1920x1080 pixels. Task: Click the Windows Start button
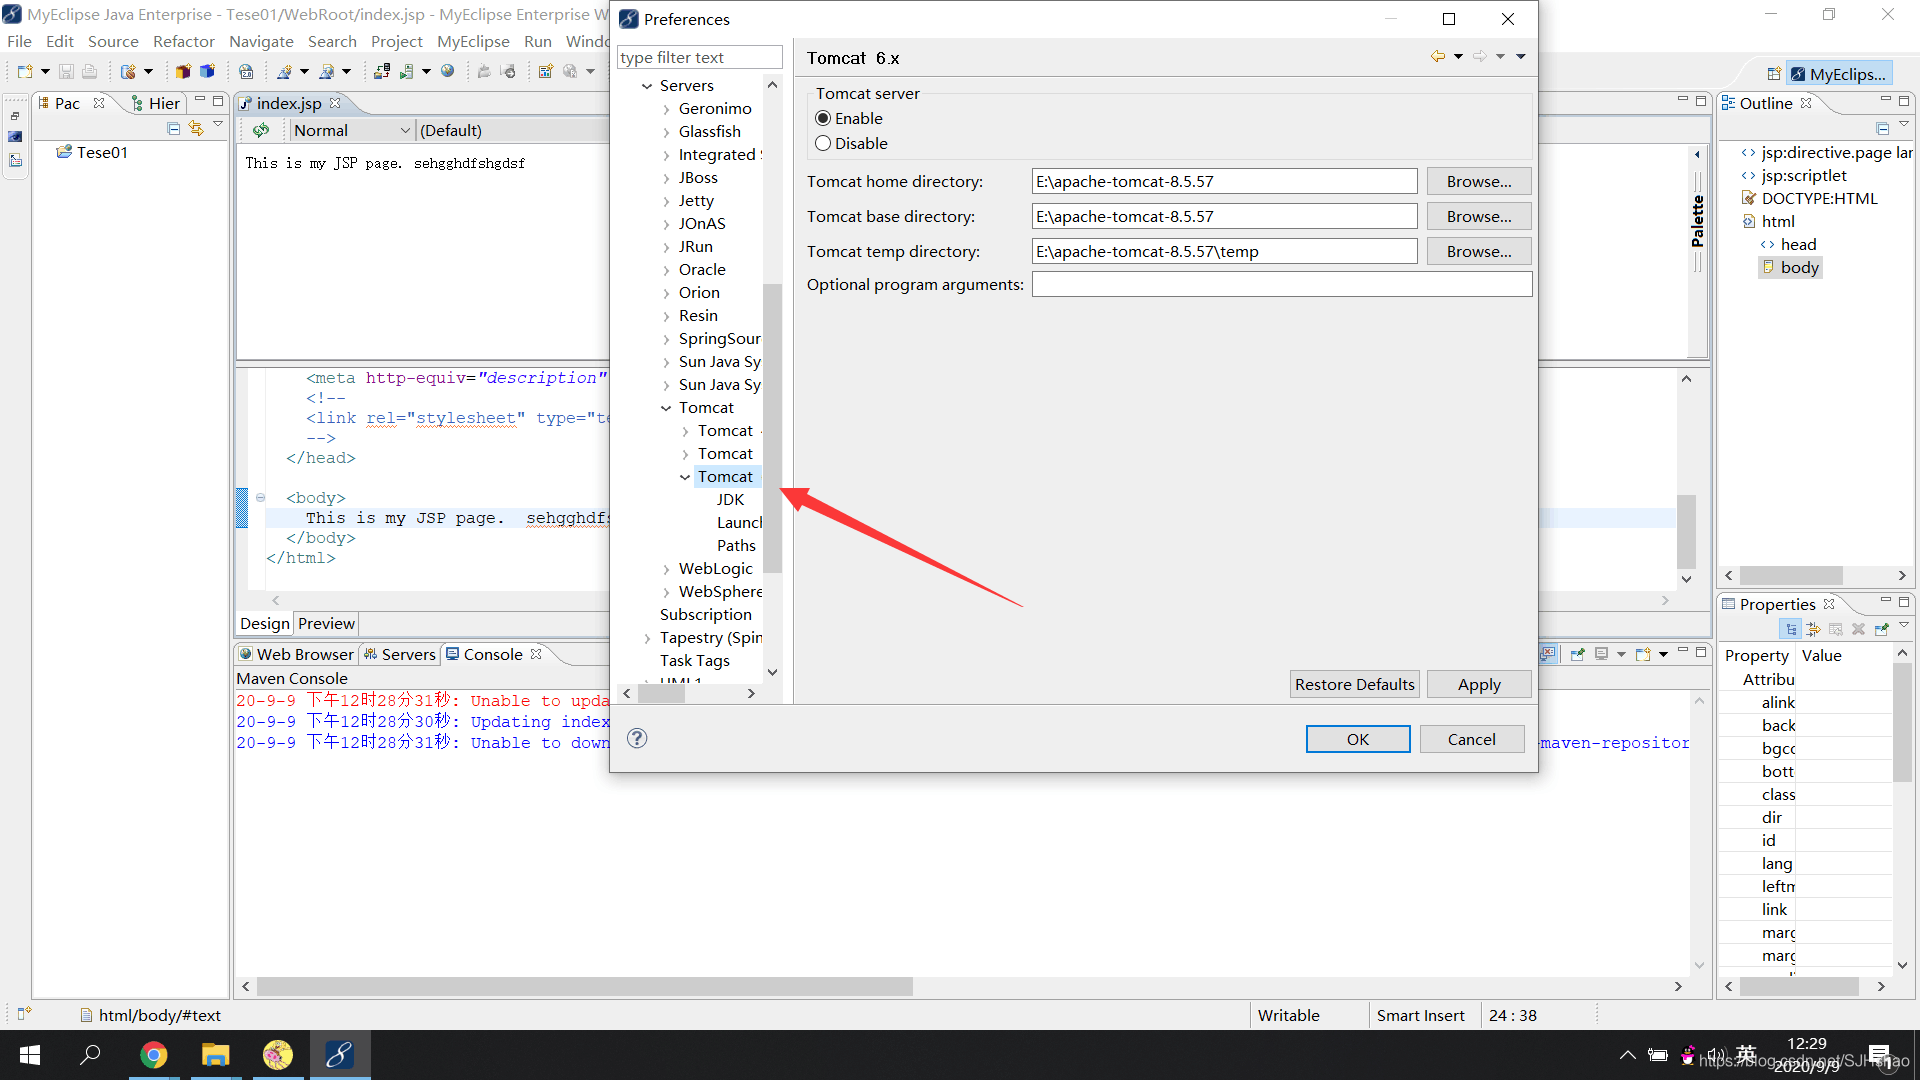pyautogui.click(x=29, y=1055)
